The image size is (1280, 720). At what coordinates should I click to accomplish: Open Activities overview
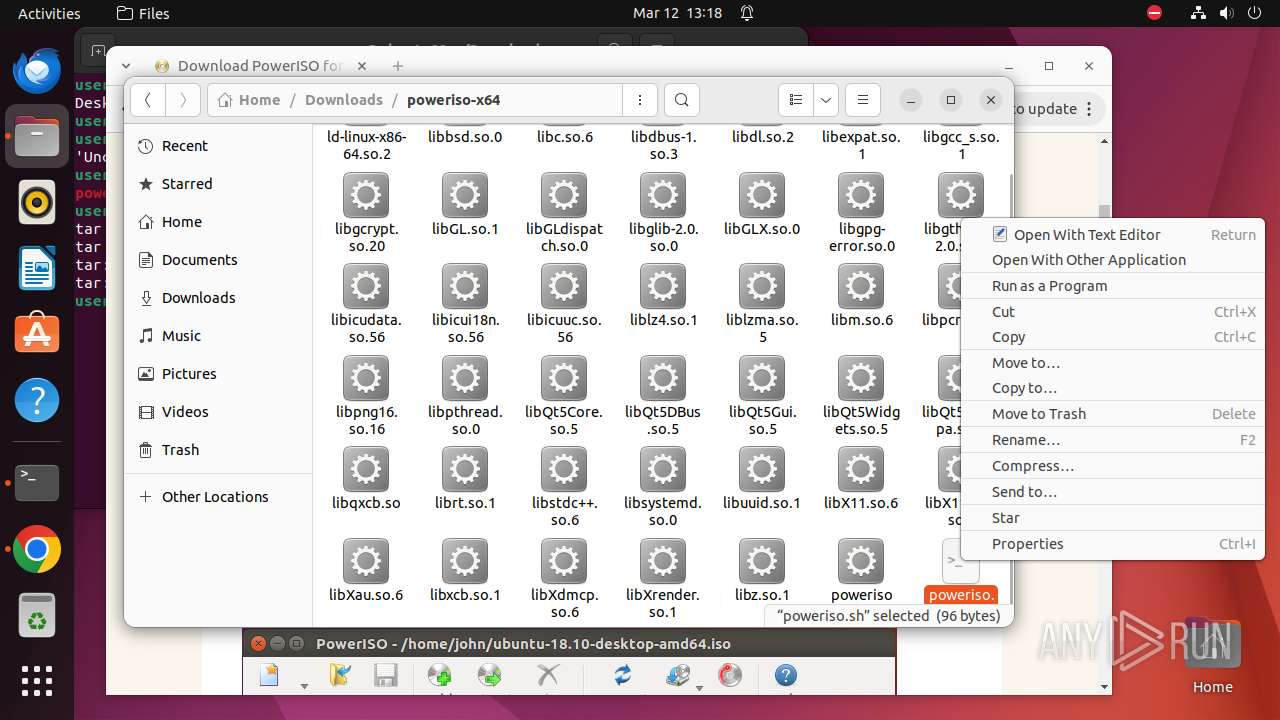pyautogui.click(x=49, y=14)
